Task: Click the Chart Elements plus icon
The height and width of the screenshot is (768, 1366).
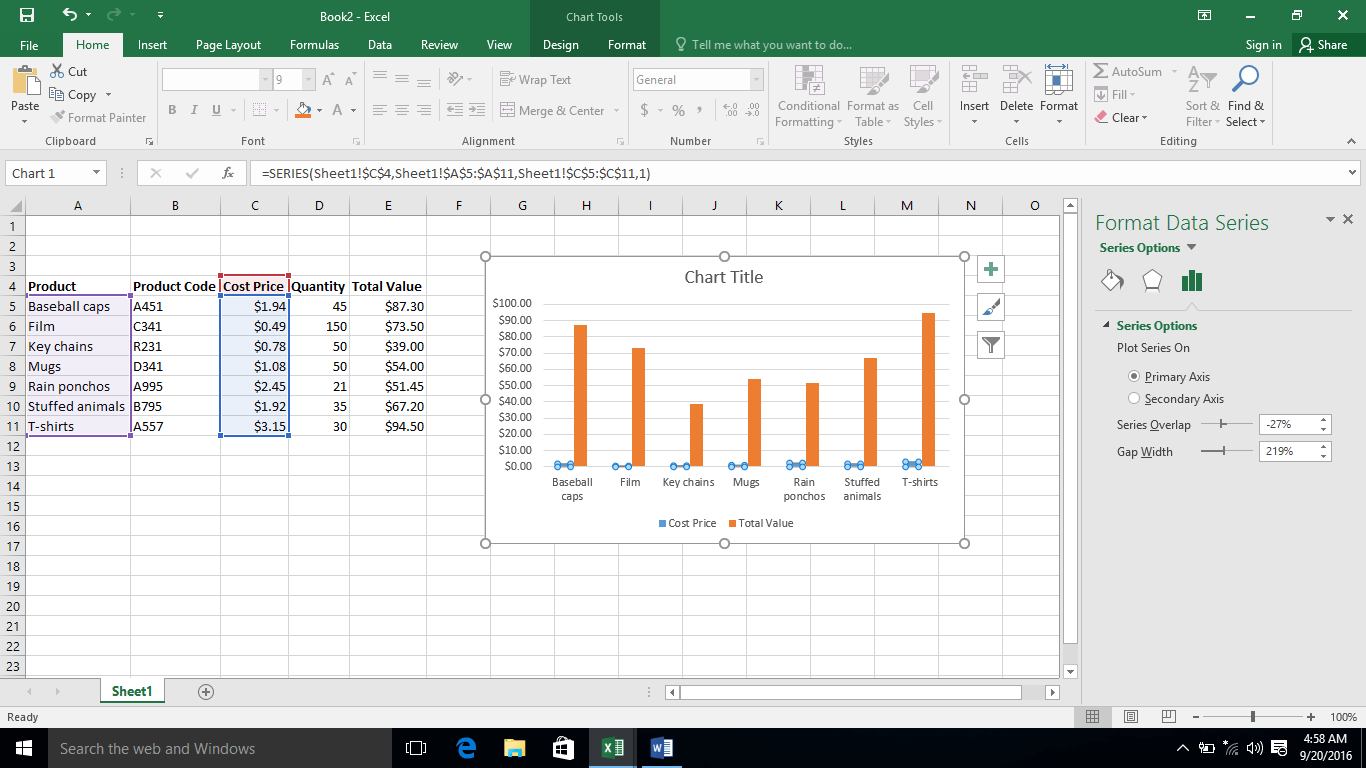Action: tap(990, 269)
